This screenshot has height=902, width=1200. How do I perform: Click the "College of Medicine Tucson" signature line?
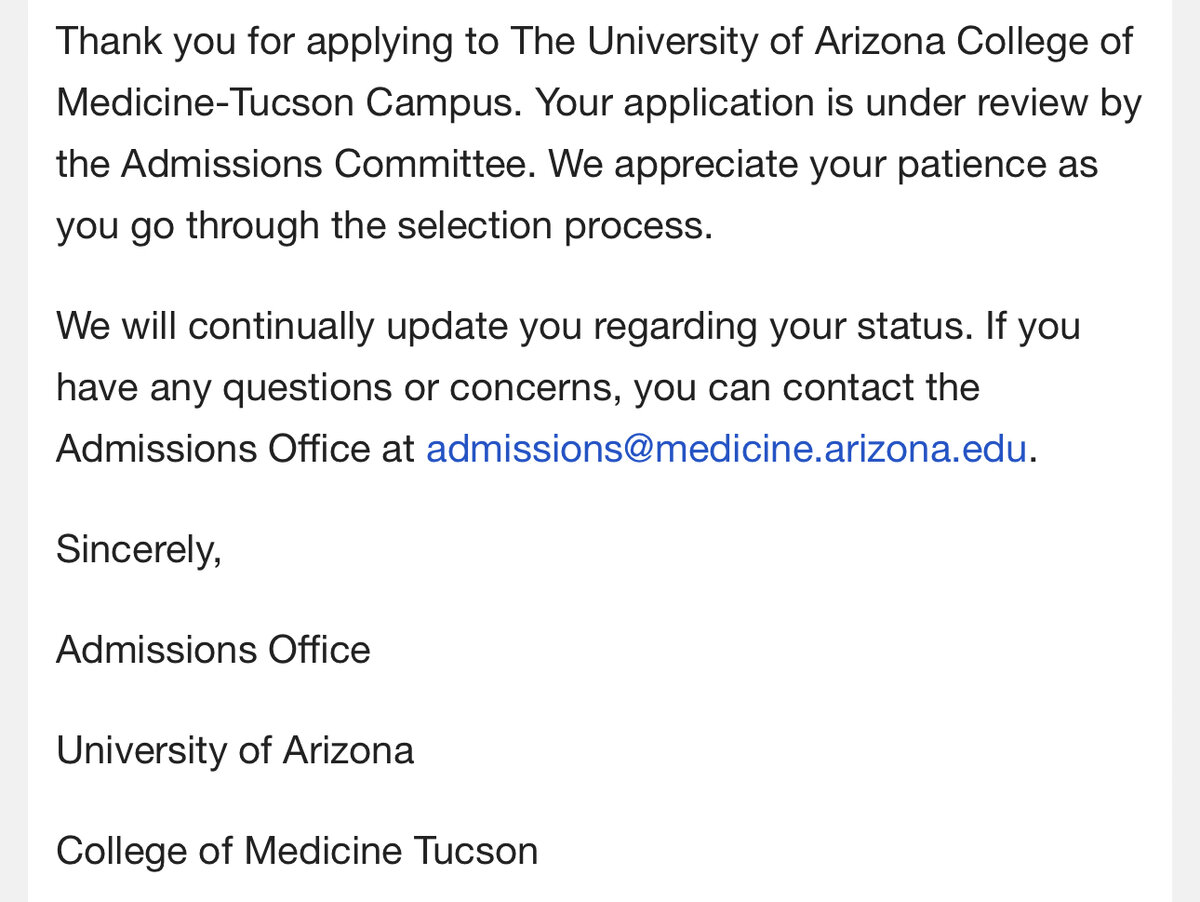297,851
